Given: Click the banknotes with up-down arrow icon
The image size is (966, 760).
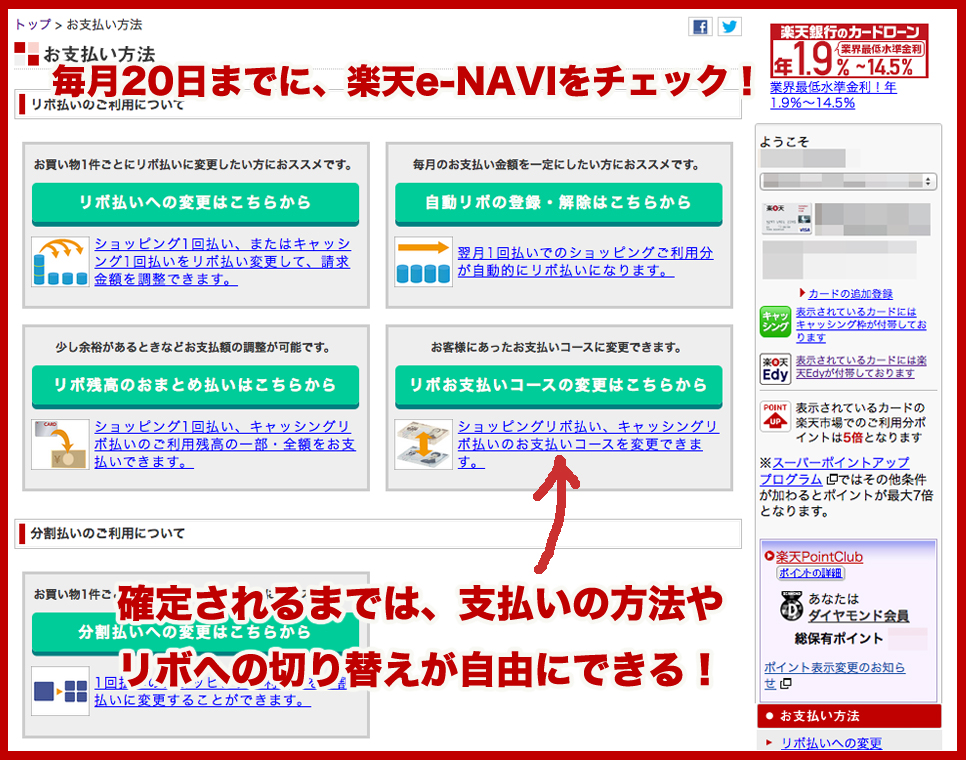Looking at the screenshot, I should point(424,445).
